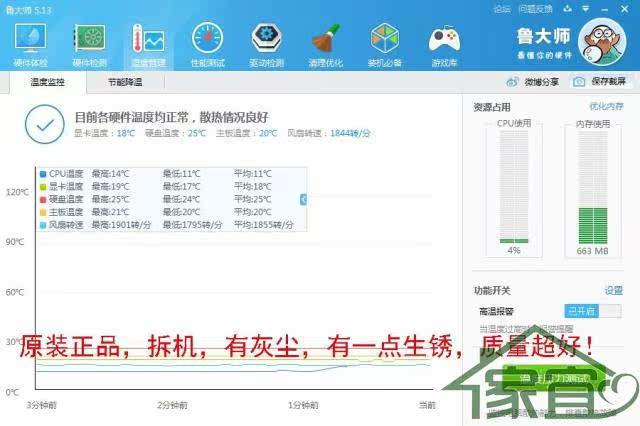Click 最高:1901转/分 fan value
The image size is (640, 426).
pos(121,225)
